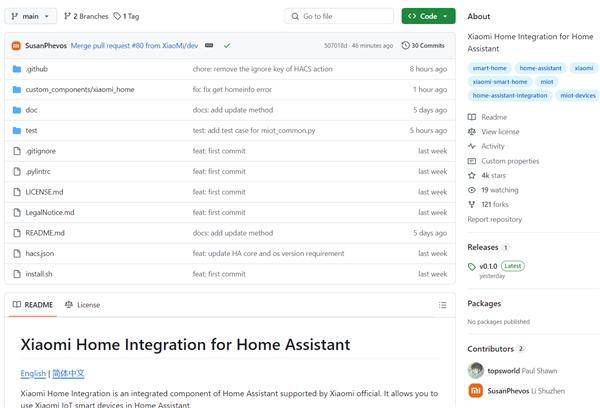Click the 507018d commit hash

click(x=336, y=46)
